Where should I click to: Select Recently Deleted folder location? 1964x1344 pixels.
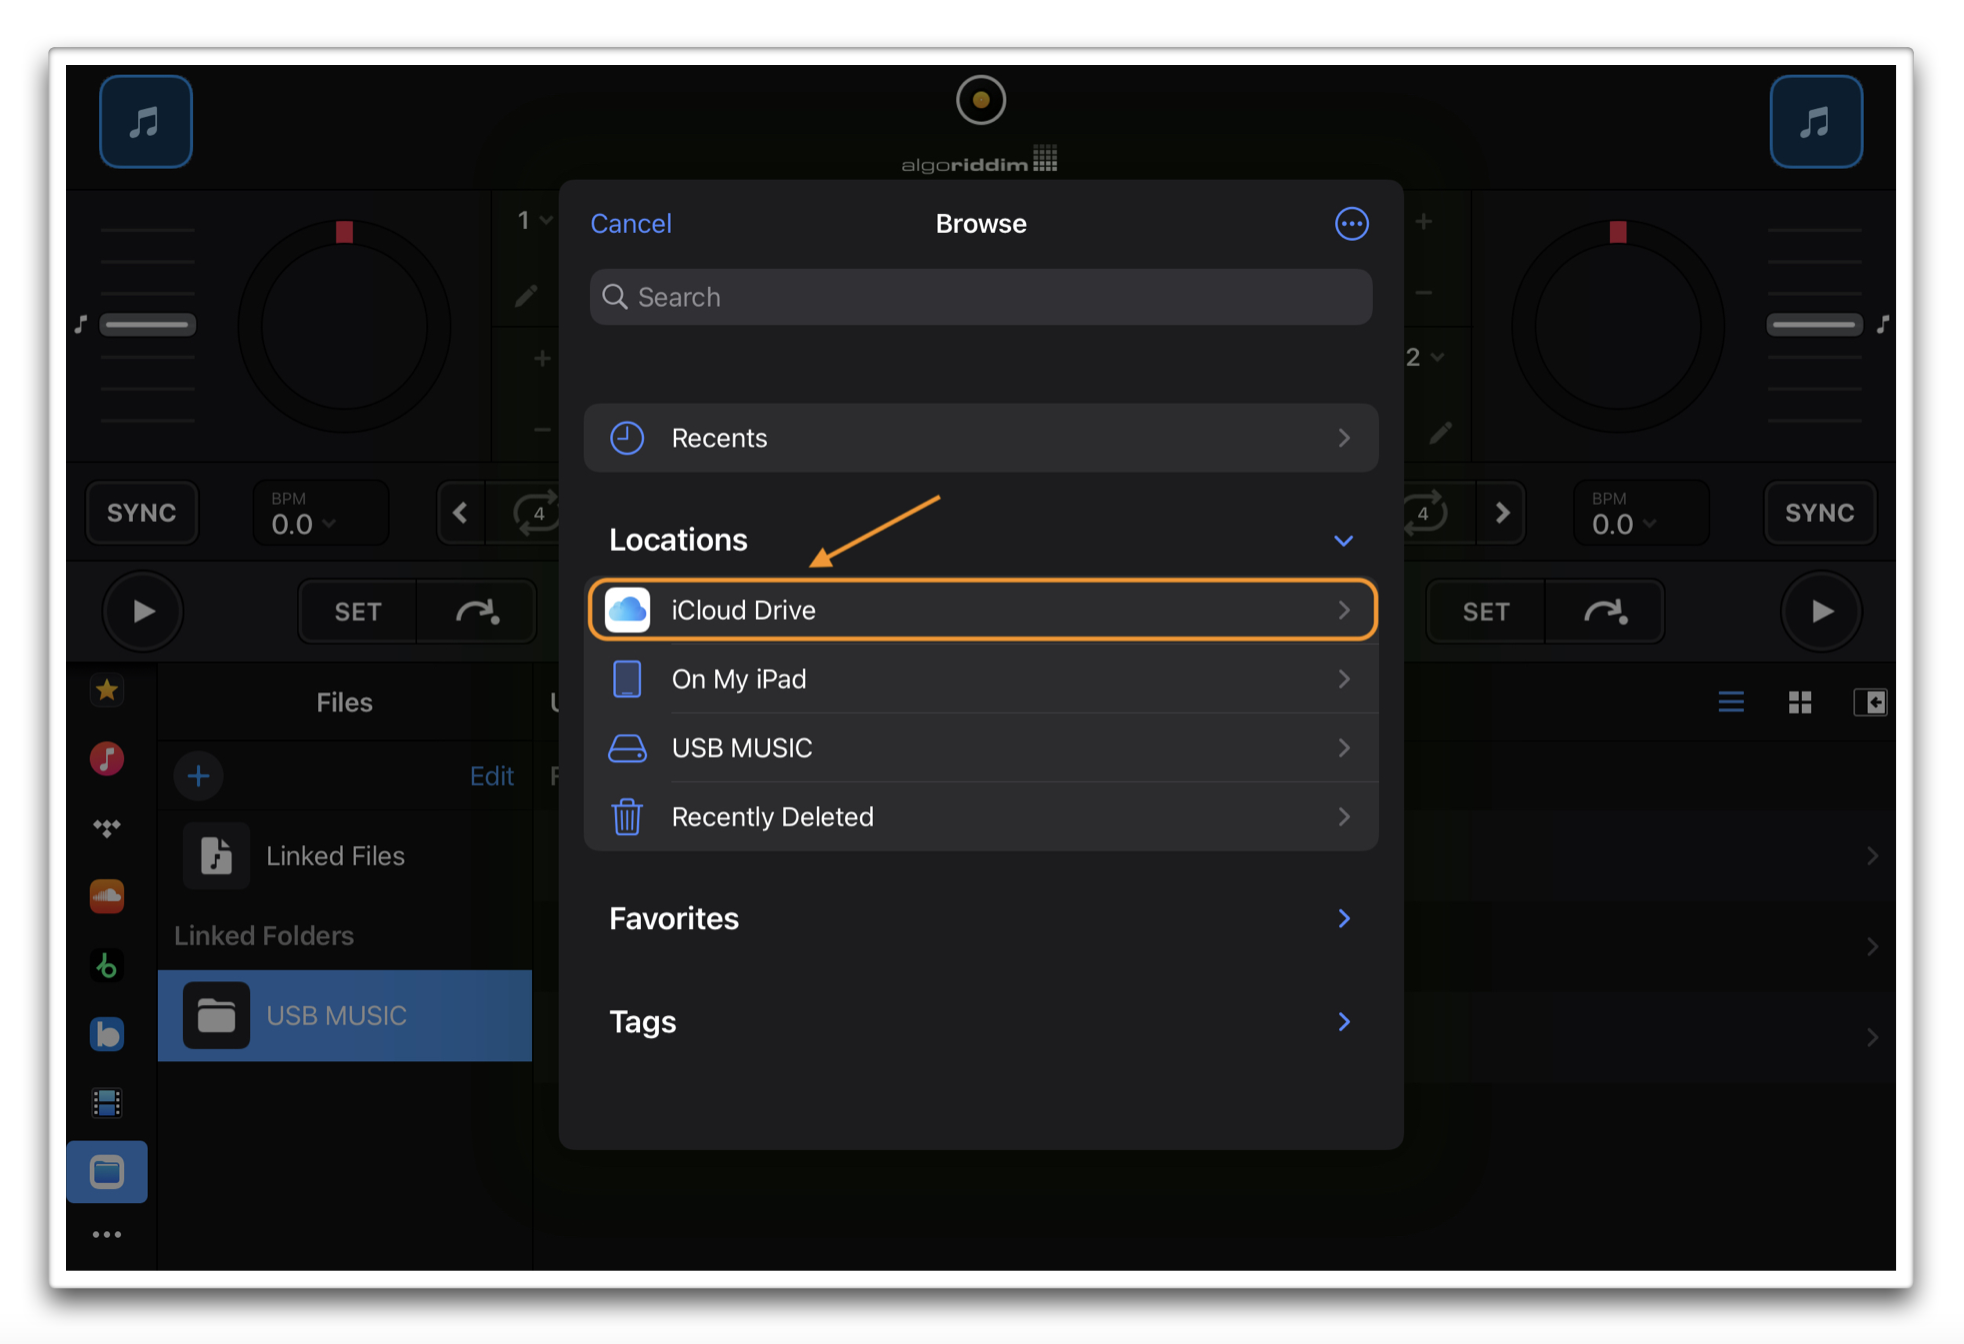(x=979, y=816)
